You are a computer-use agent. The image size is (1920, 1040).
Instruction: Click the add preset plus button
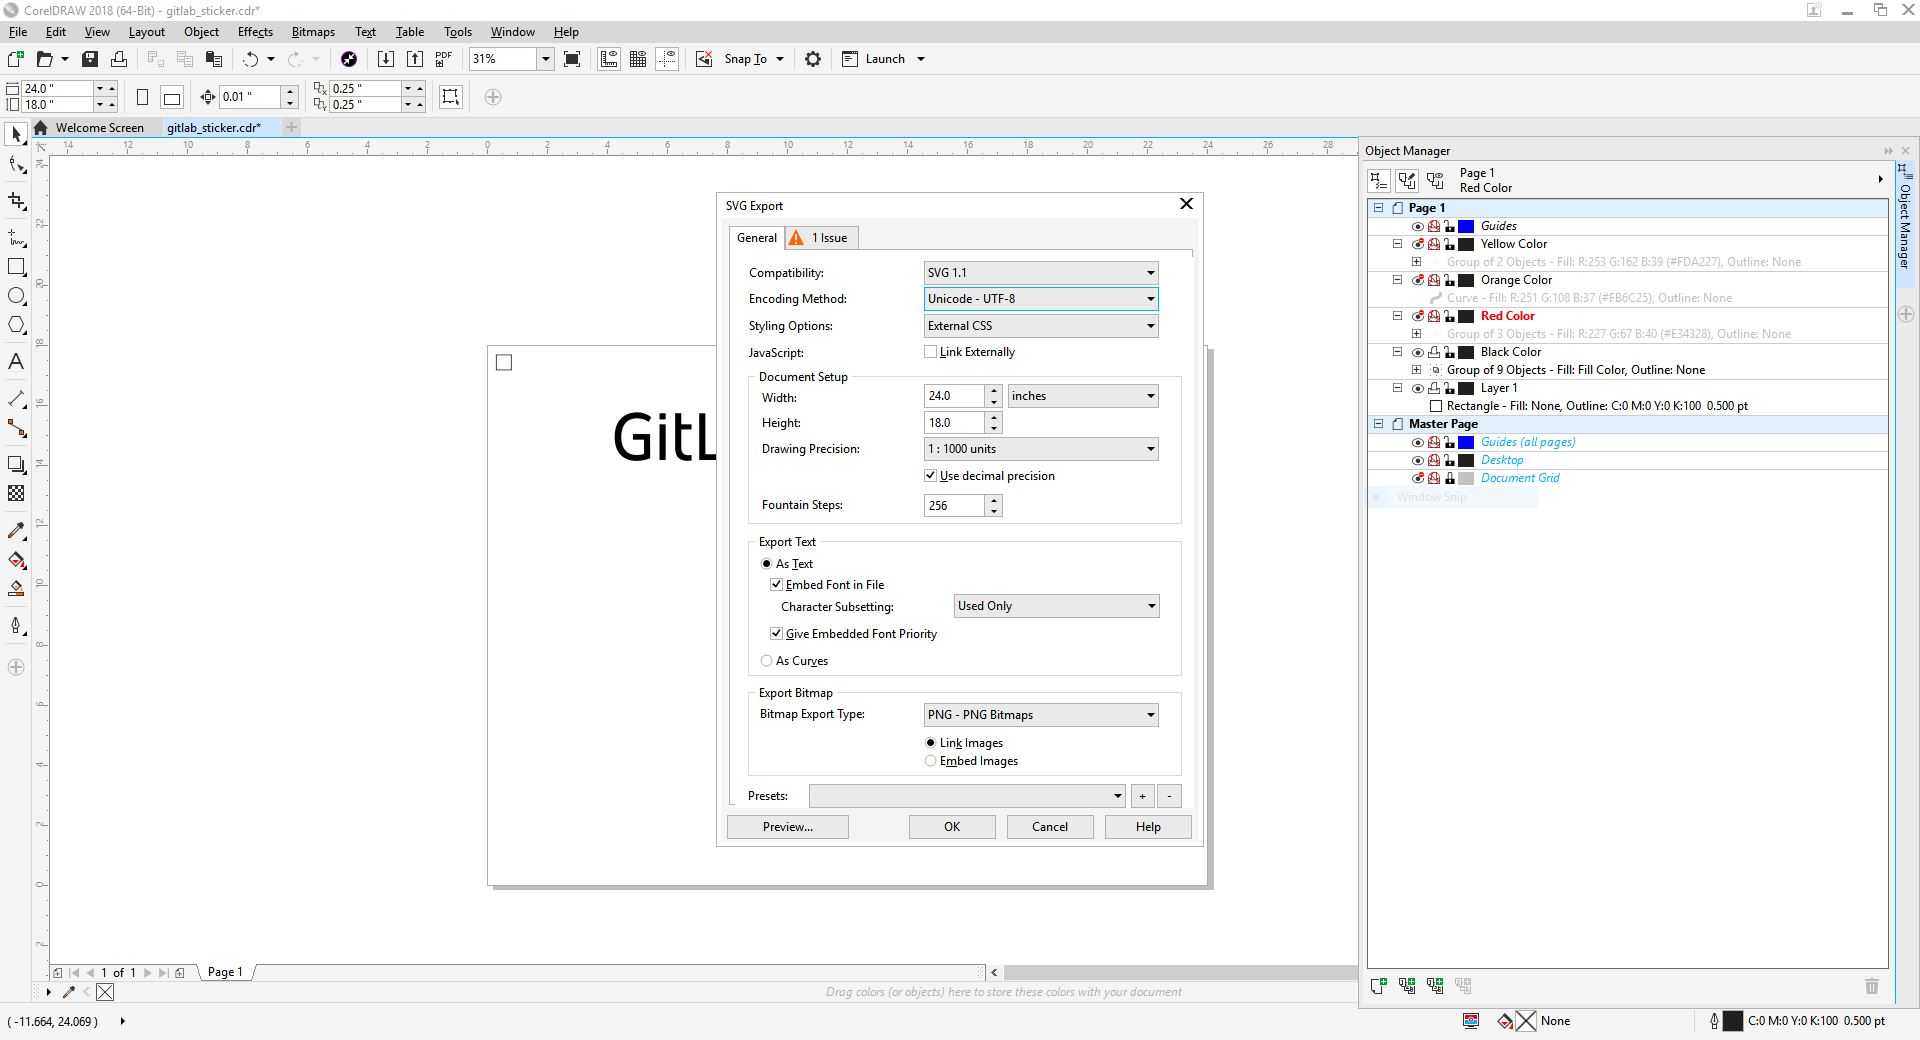click(1142, 796)
